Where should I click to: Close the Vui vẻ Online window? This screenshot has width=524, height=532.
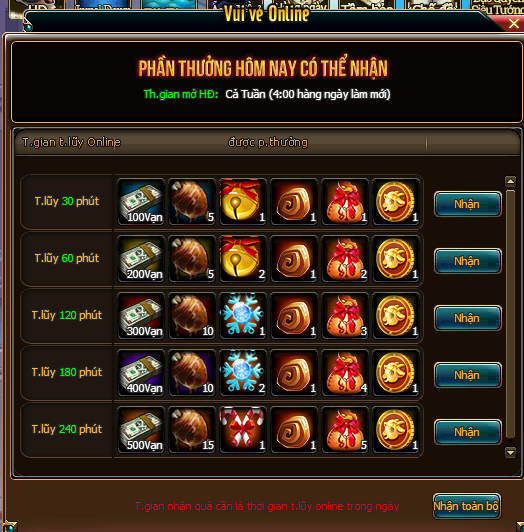(x=514, y=24)
